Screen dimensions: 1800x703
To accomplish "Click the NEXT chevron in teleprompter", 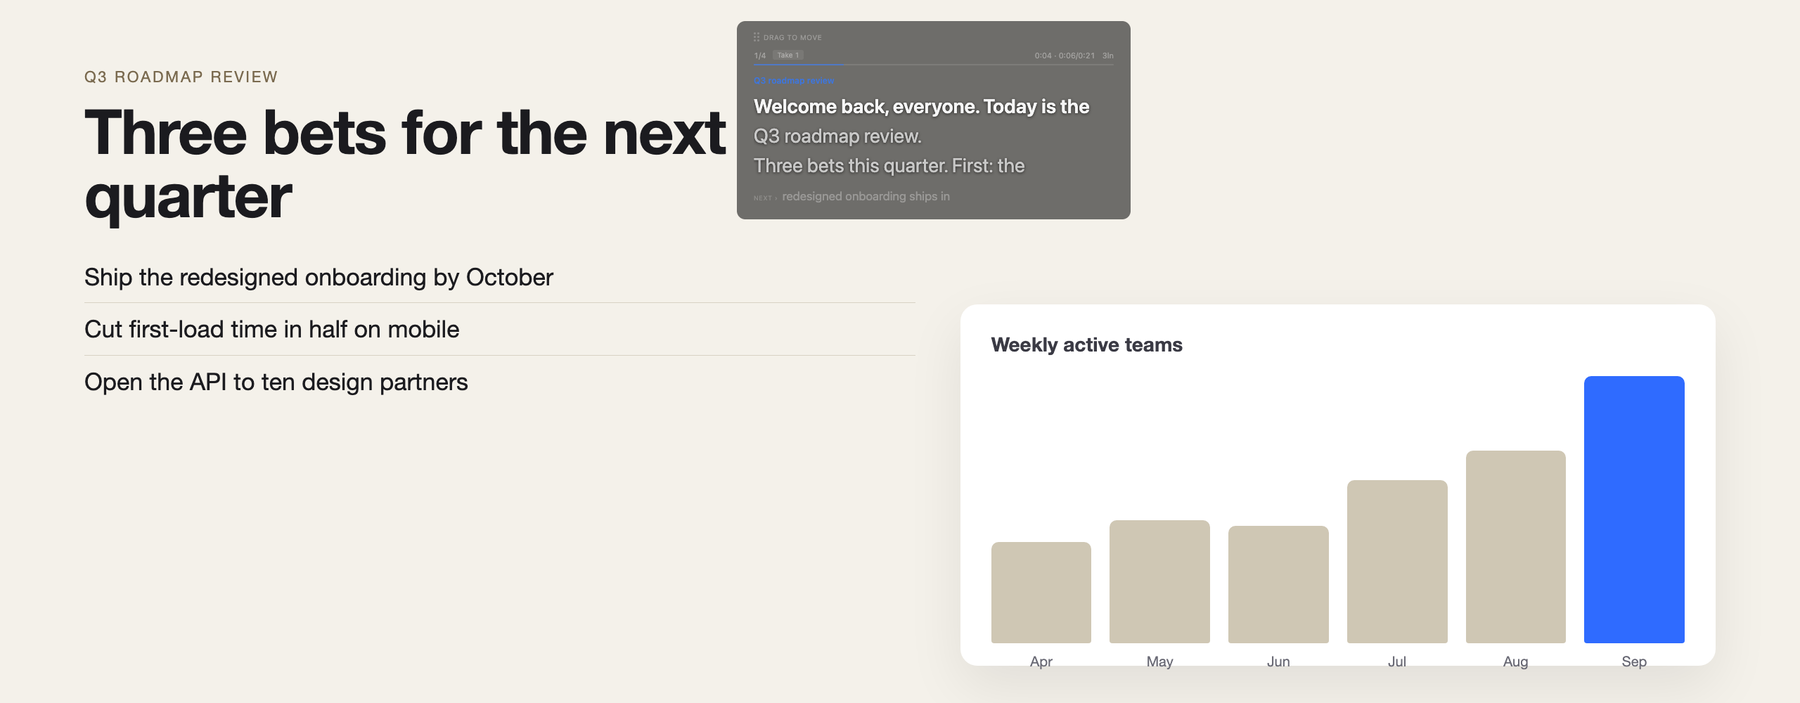I will [776, 198].
